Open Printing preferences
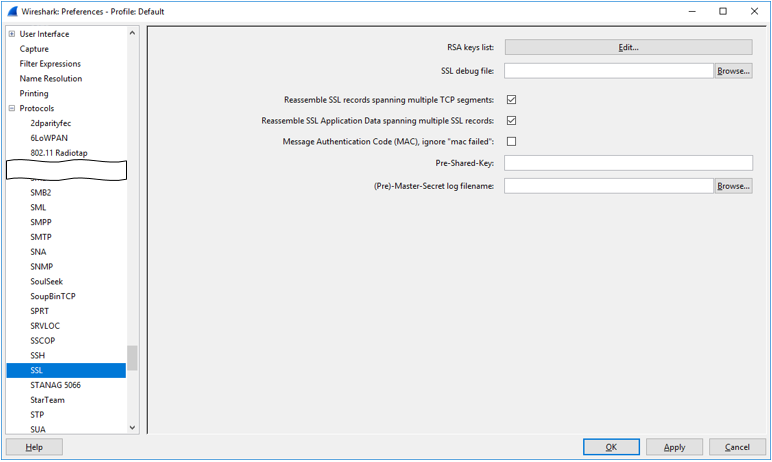The height and width of the screenshot is (462, 772). click(x=34, y=93)
